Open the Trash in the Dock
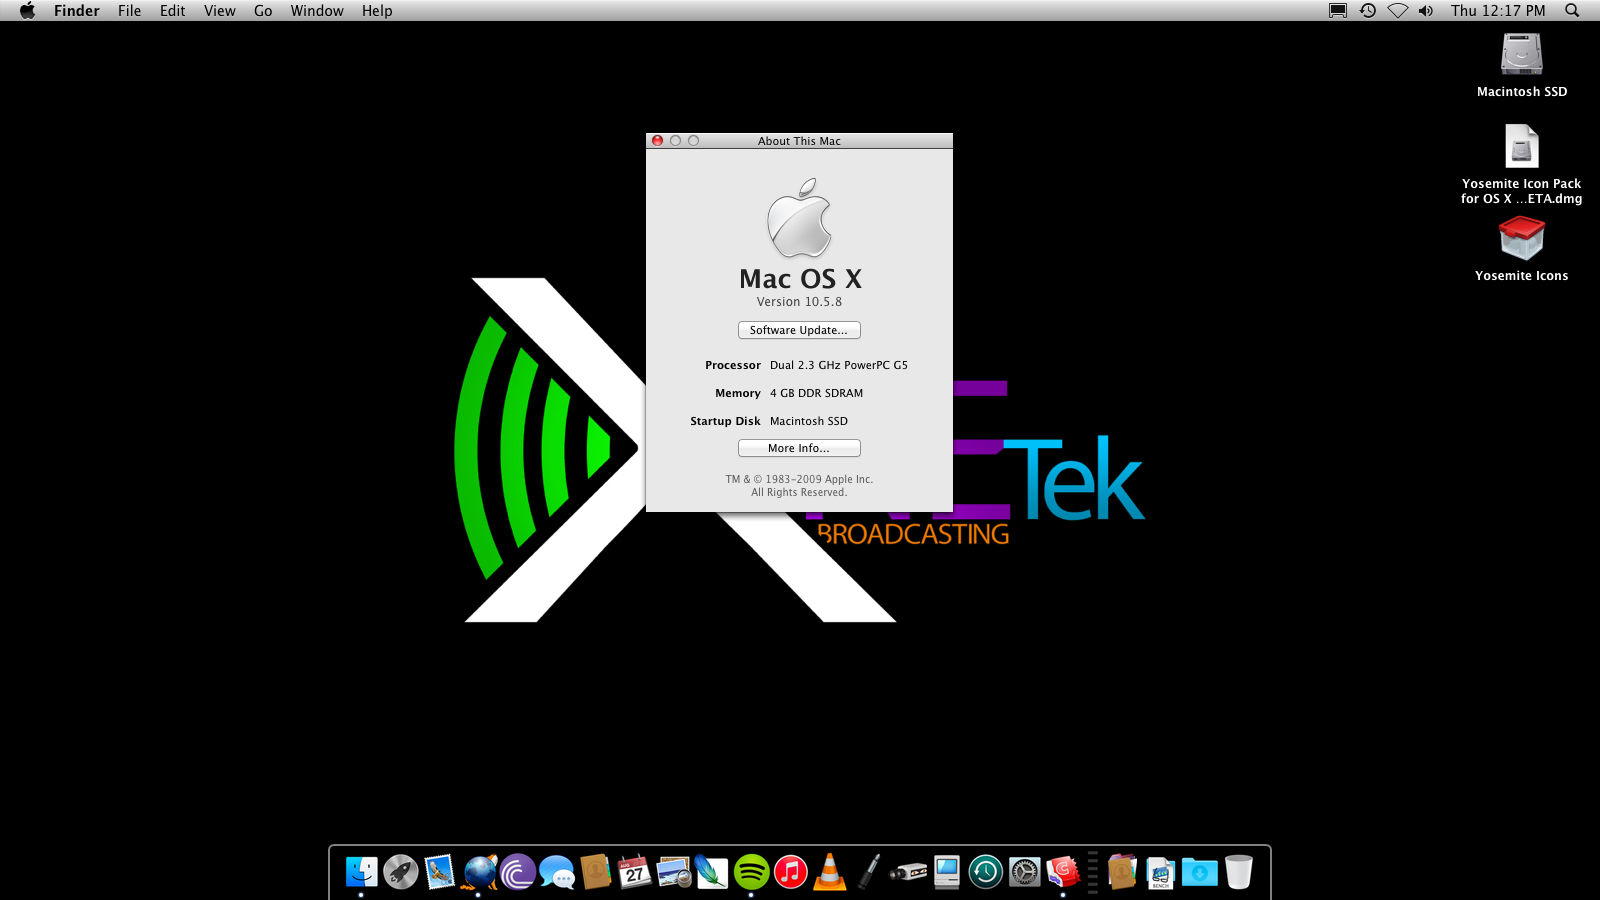The height and width of the screenshot is (900, 1600). (1238, 872)
